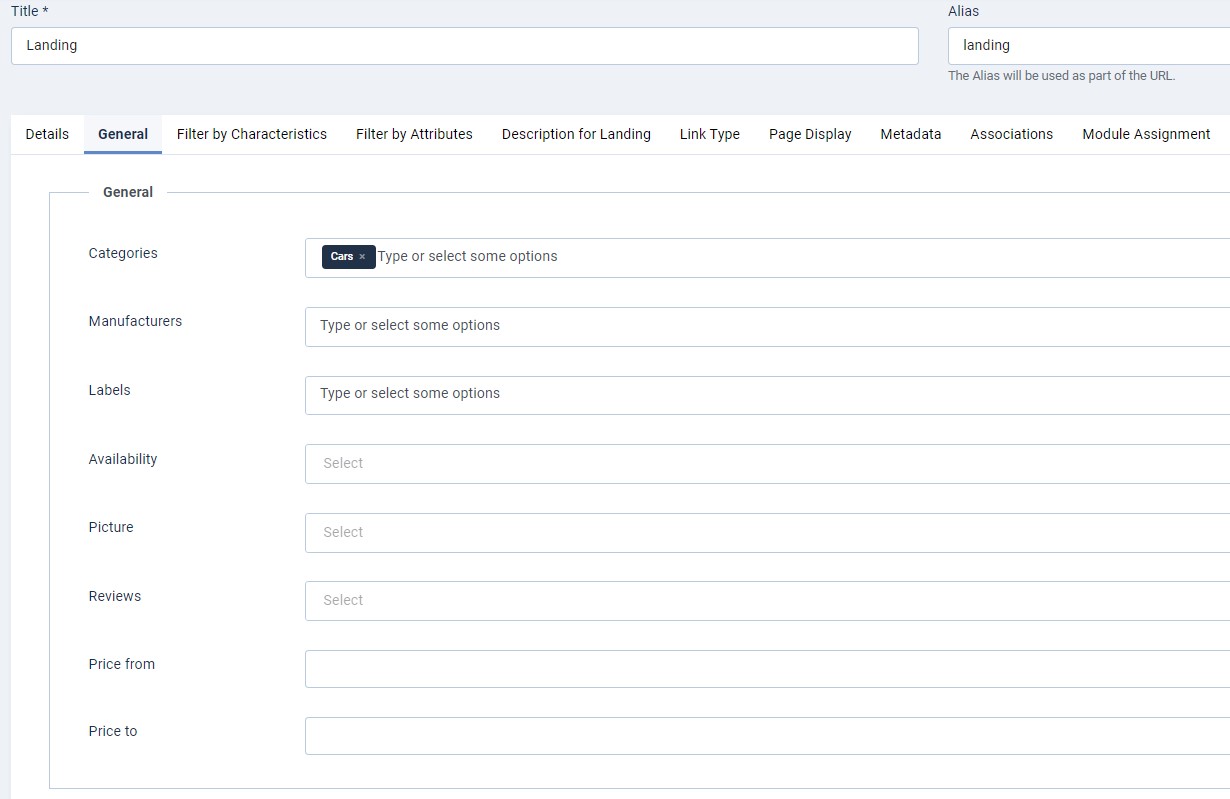Open the Labels options field

point(767,395)
